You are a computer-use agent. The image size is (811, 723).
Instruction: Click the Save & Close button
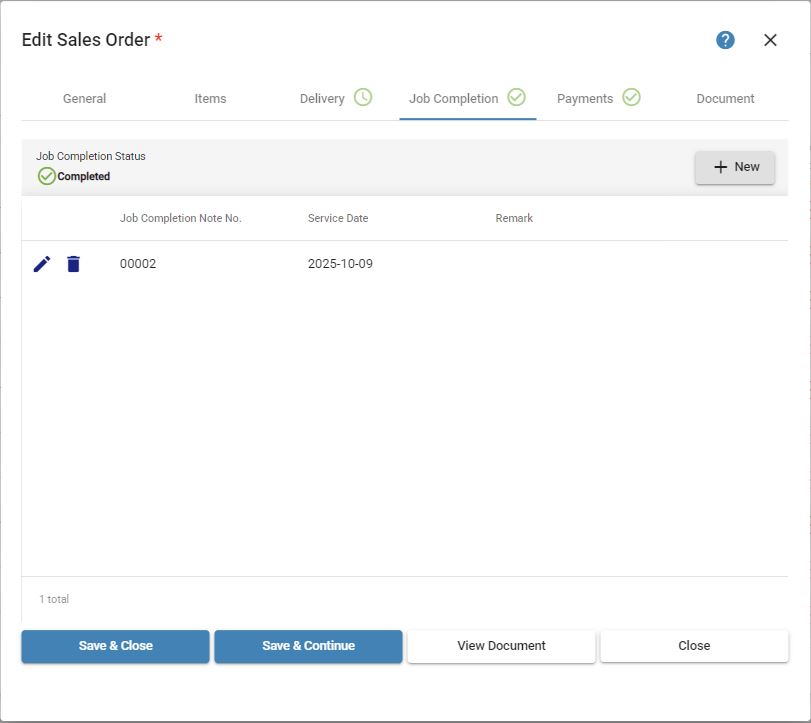point(115,646)
